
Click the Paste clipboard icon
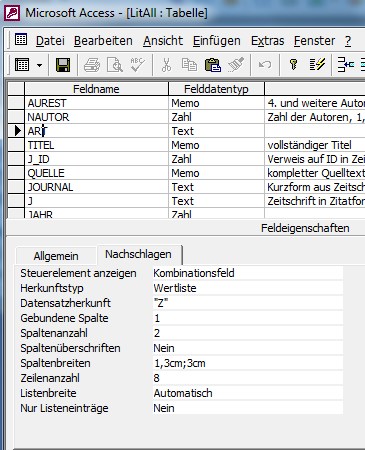212,65
